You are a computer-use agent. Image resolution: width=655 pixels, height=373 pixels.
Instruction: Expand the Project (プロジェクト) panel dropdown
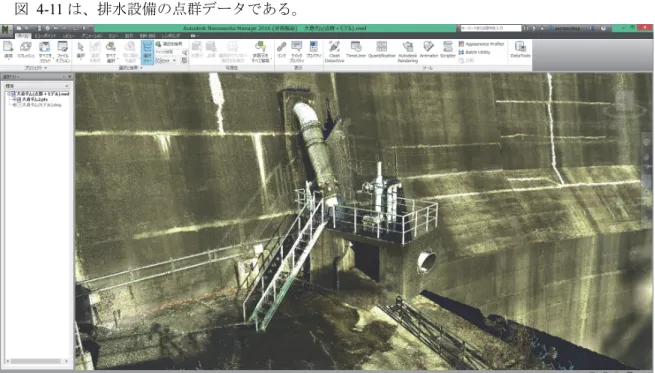click(36, 68)
